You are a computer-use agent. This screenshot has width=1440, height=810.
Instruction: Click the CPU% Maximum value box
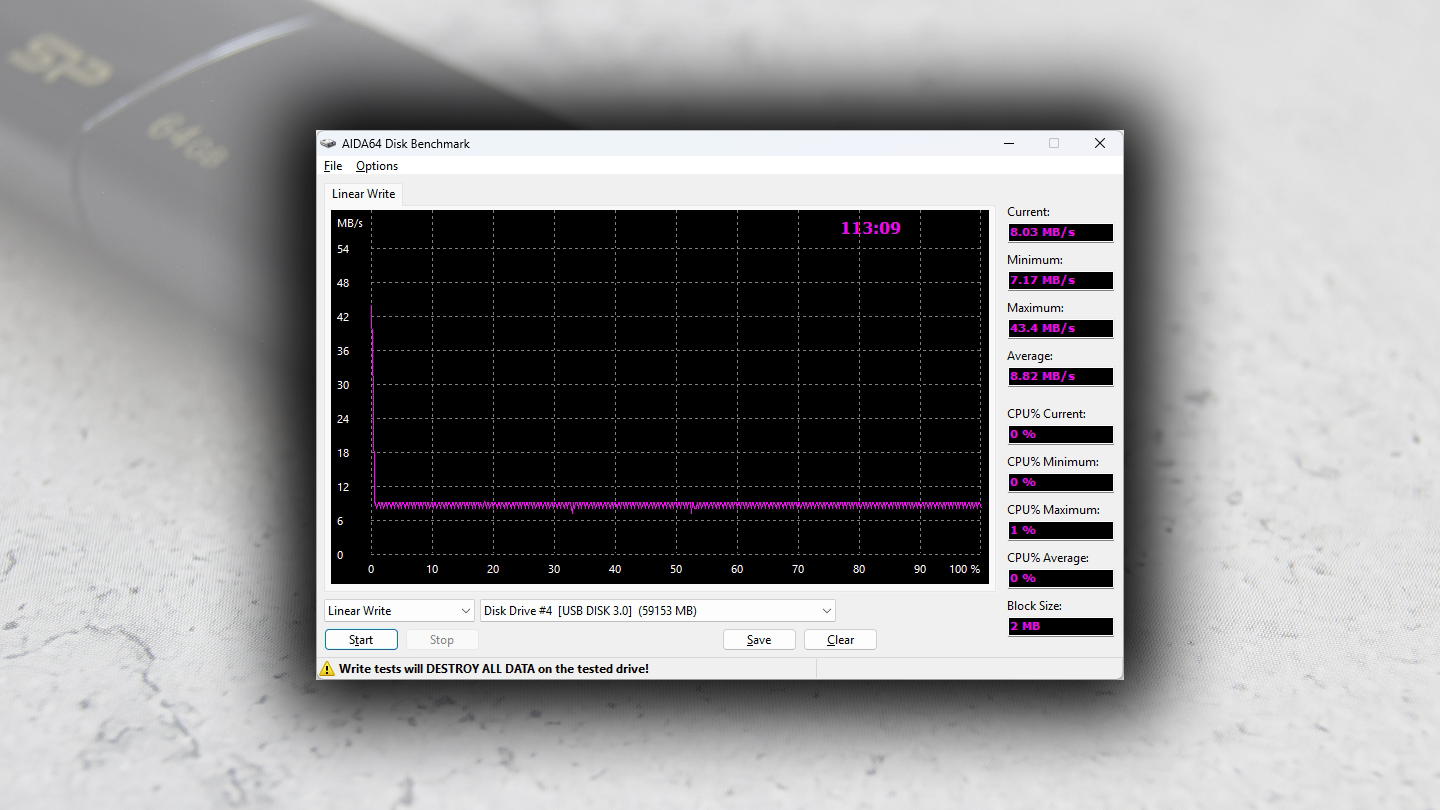[1059, 530]
